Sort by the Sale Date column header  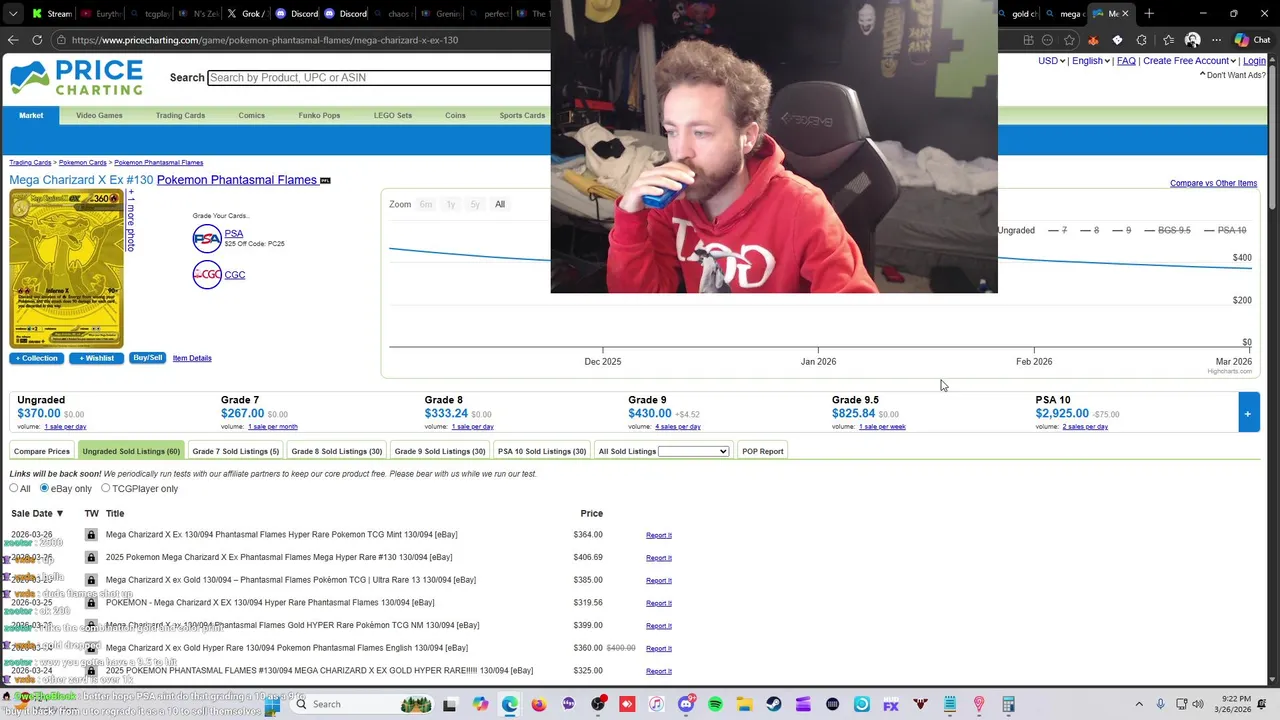pos(37,513)
